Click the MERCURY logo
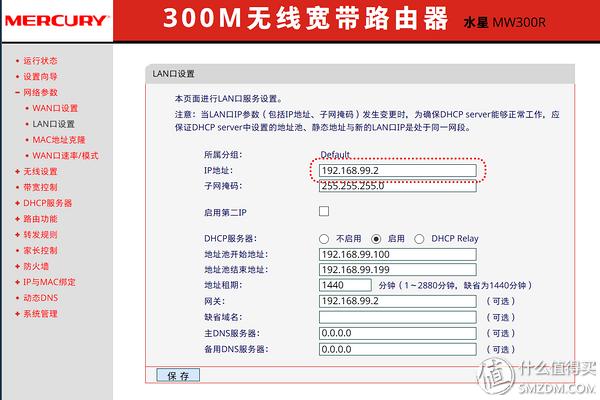This screenshot has height=400, width=600. tap(57, 21)
